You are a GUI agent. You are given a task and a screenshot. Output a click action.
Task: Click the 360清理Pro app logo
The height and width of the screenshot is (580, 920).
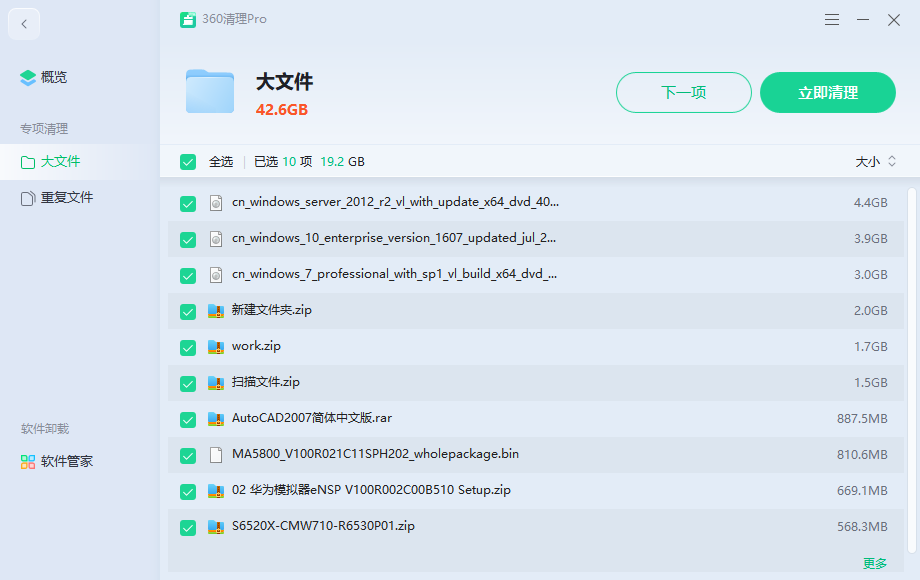187,20
